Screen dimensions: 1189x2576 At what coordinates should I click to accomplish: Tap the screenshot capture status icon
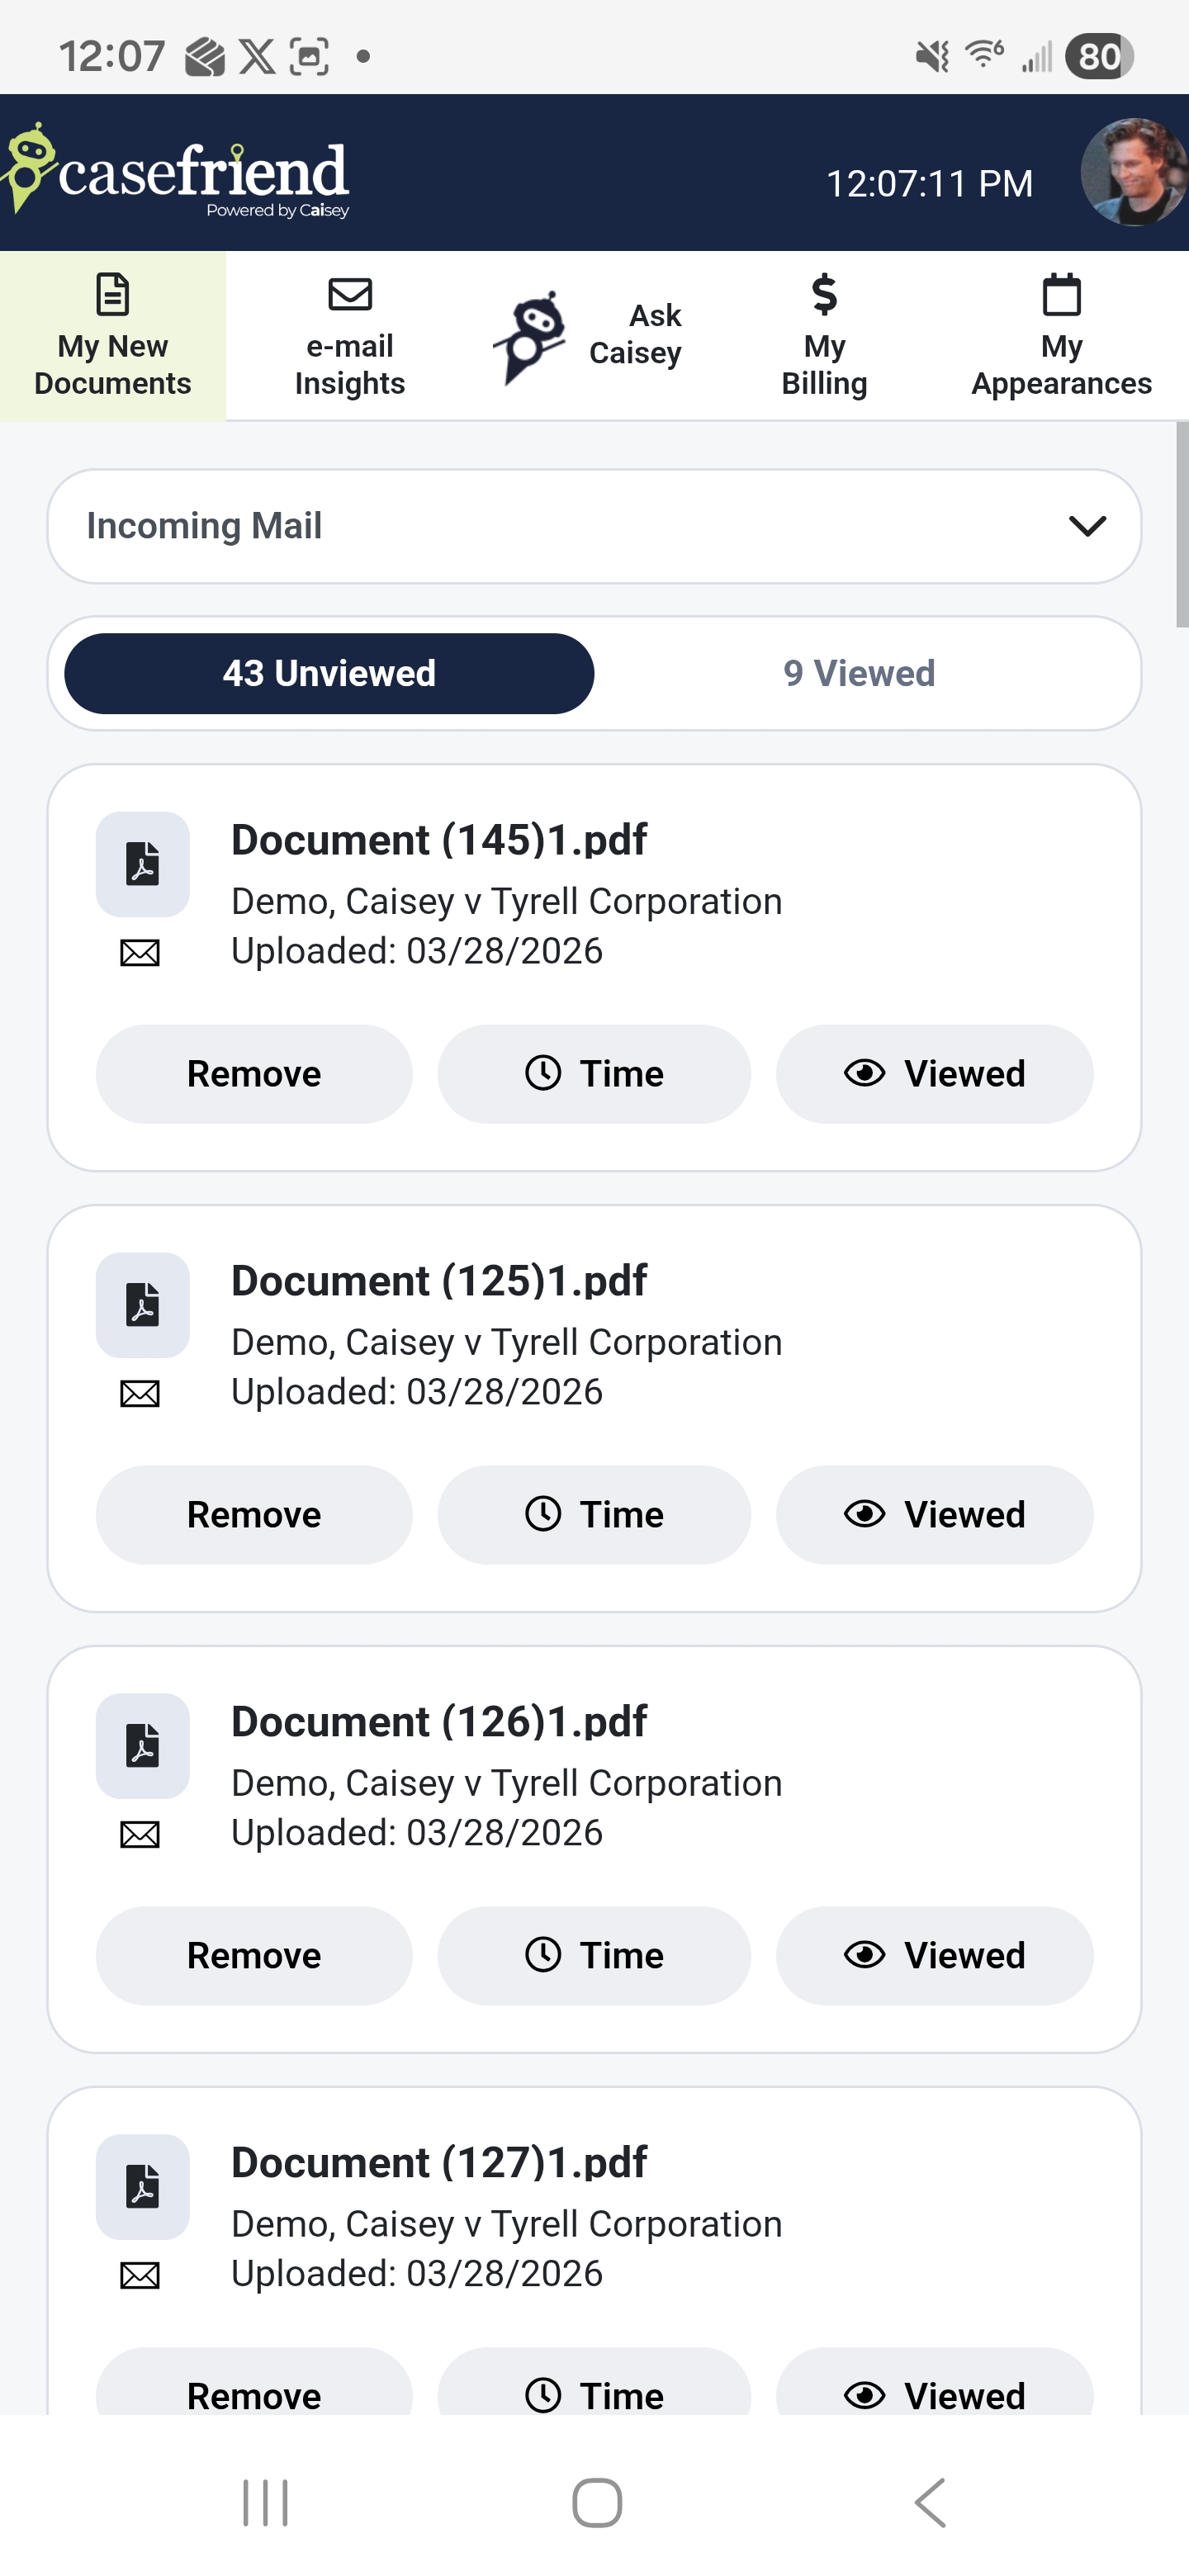(309, 57)
